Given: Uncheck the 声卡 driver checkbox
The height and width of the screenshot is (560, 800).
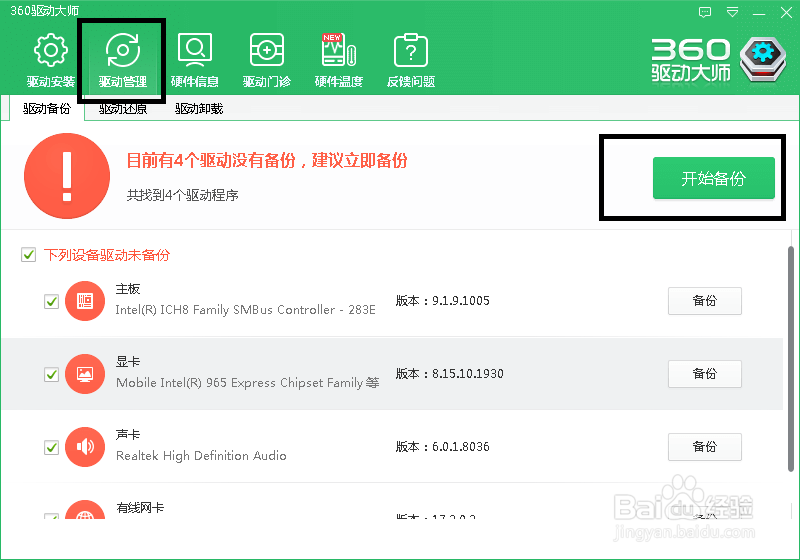Looking at the screenshot, I should tap(52, 447).
